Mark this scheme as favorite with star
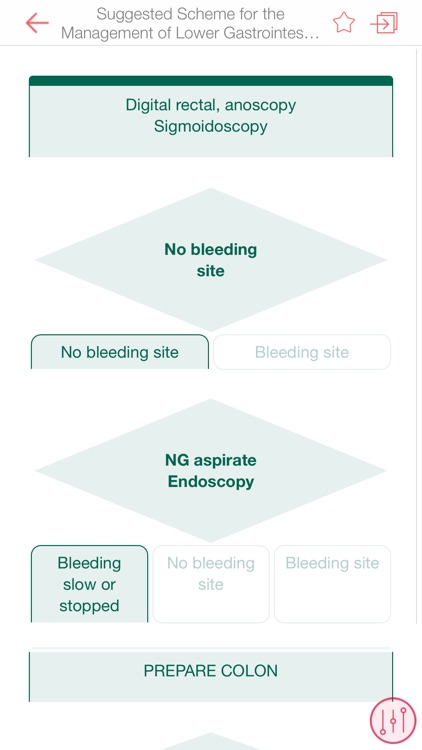This screenshot has height=750, width=422. 344,22
